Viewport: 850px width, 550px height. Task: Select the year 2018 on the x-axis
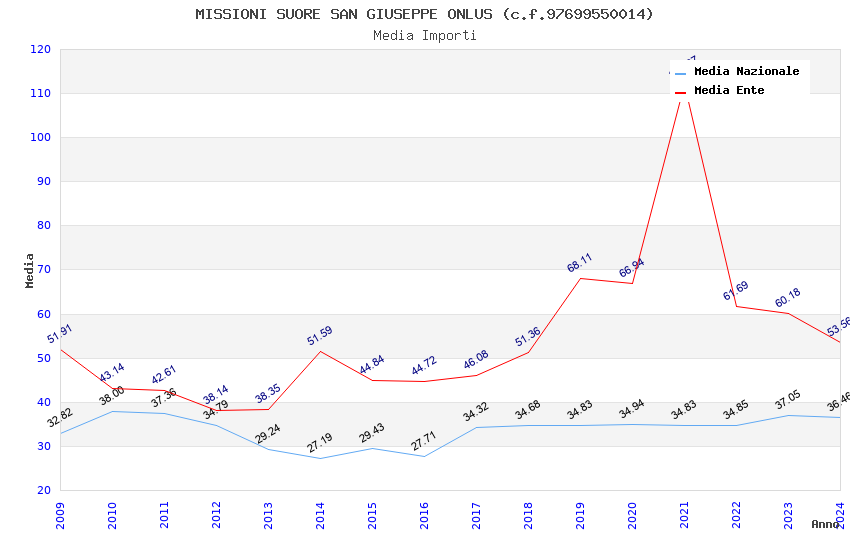pyautogui.click(x=529, y=515)
